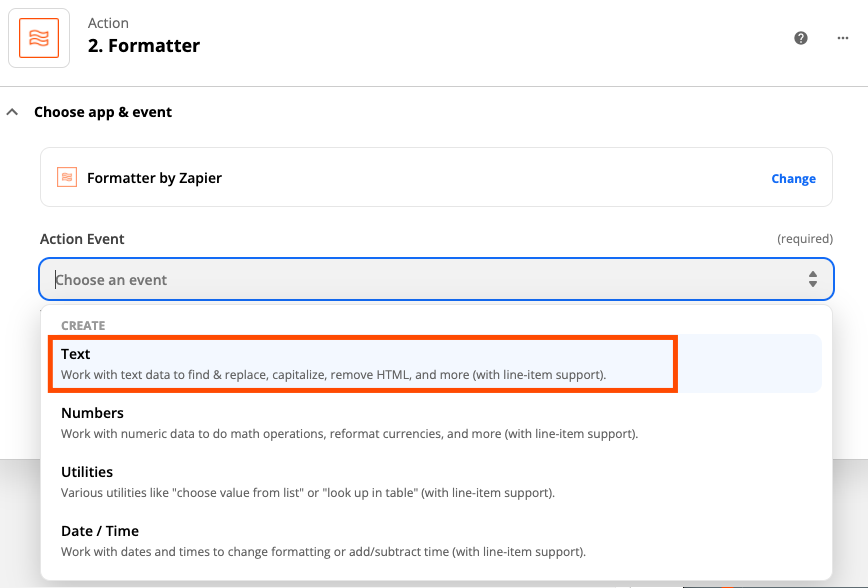Select the Text event option
This screenshot has width=868, height=588.
click(x=76, y=354)
